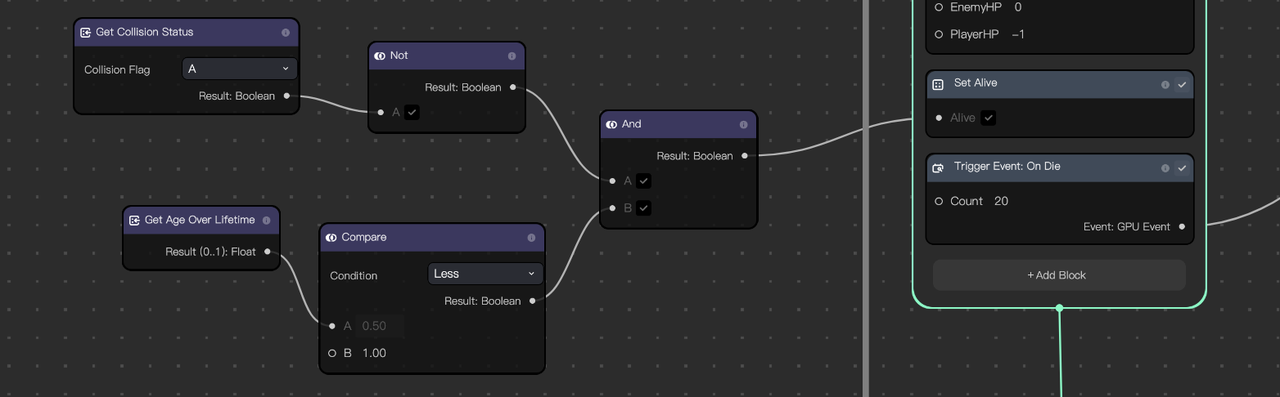Click the B input port of And node

click(612, 208)
